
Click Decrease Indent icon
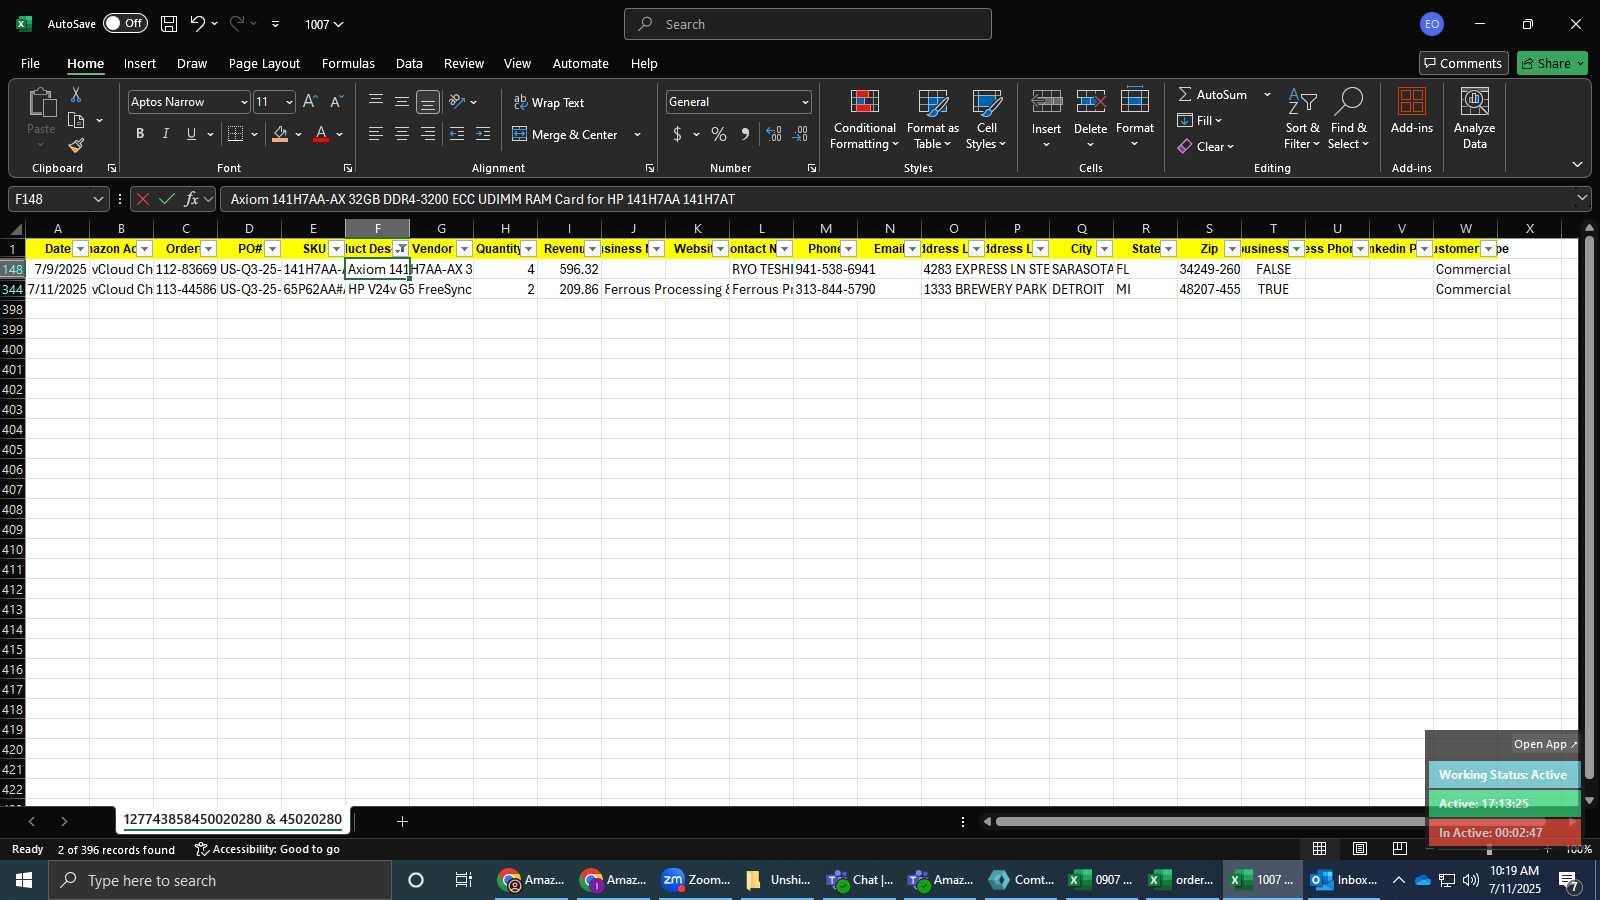457,134
